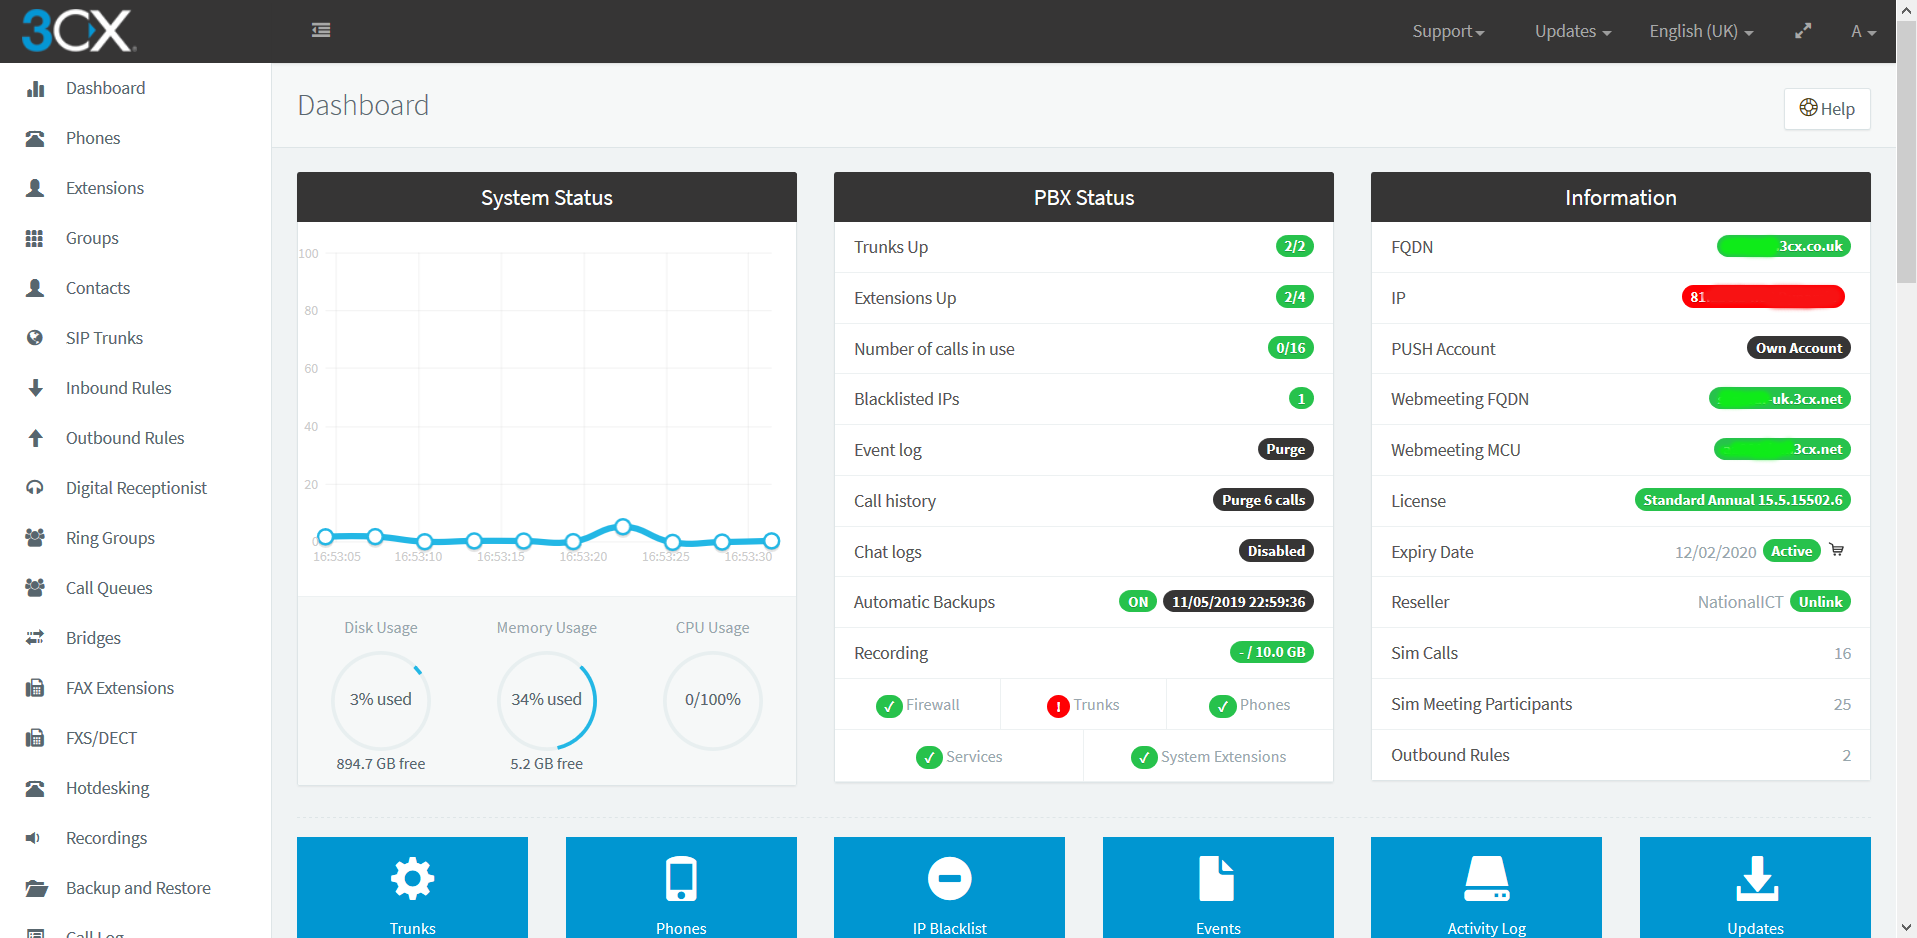
Task: Click the Call Queues people icon
Action: coord(35,588)
